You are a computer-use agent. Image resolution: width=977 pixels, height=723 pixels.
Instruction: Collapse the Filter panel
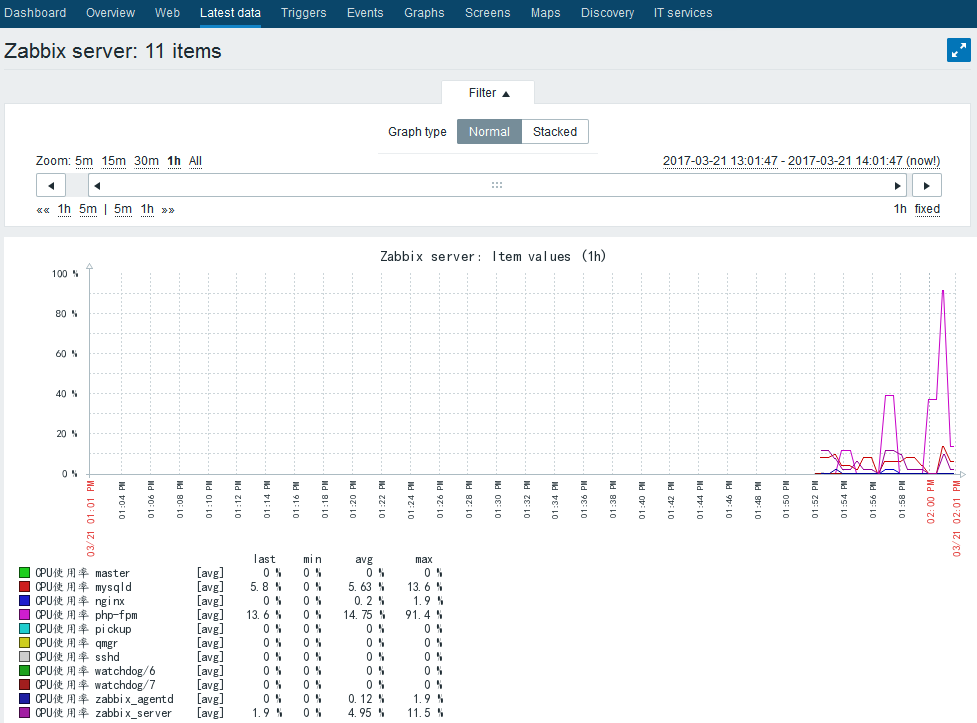(x=488, y=93)
